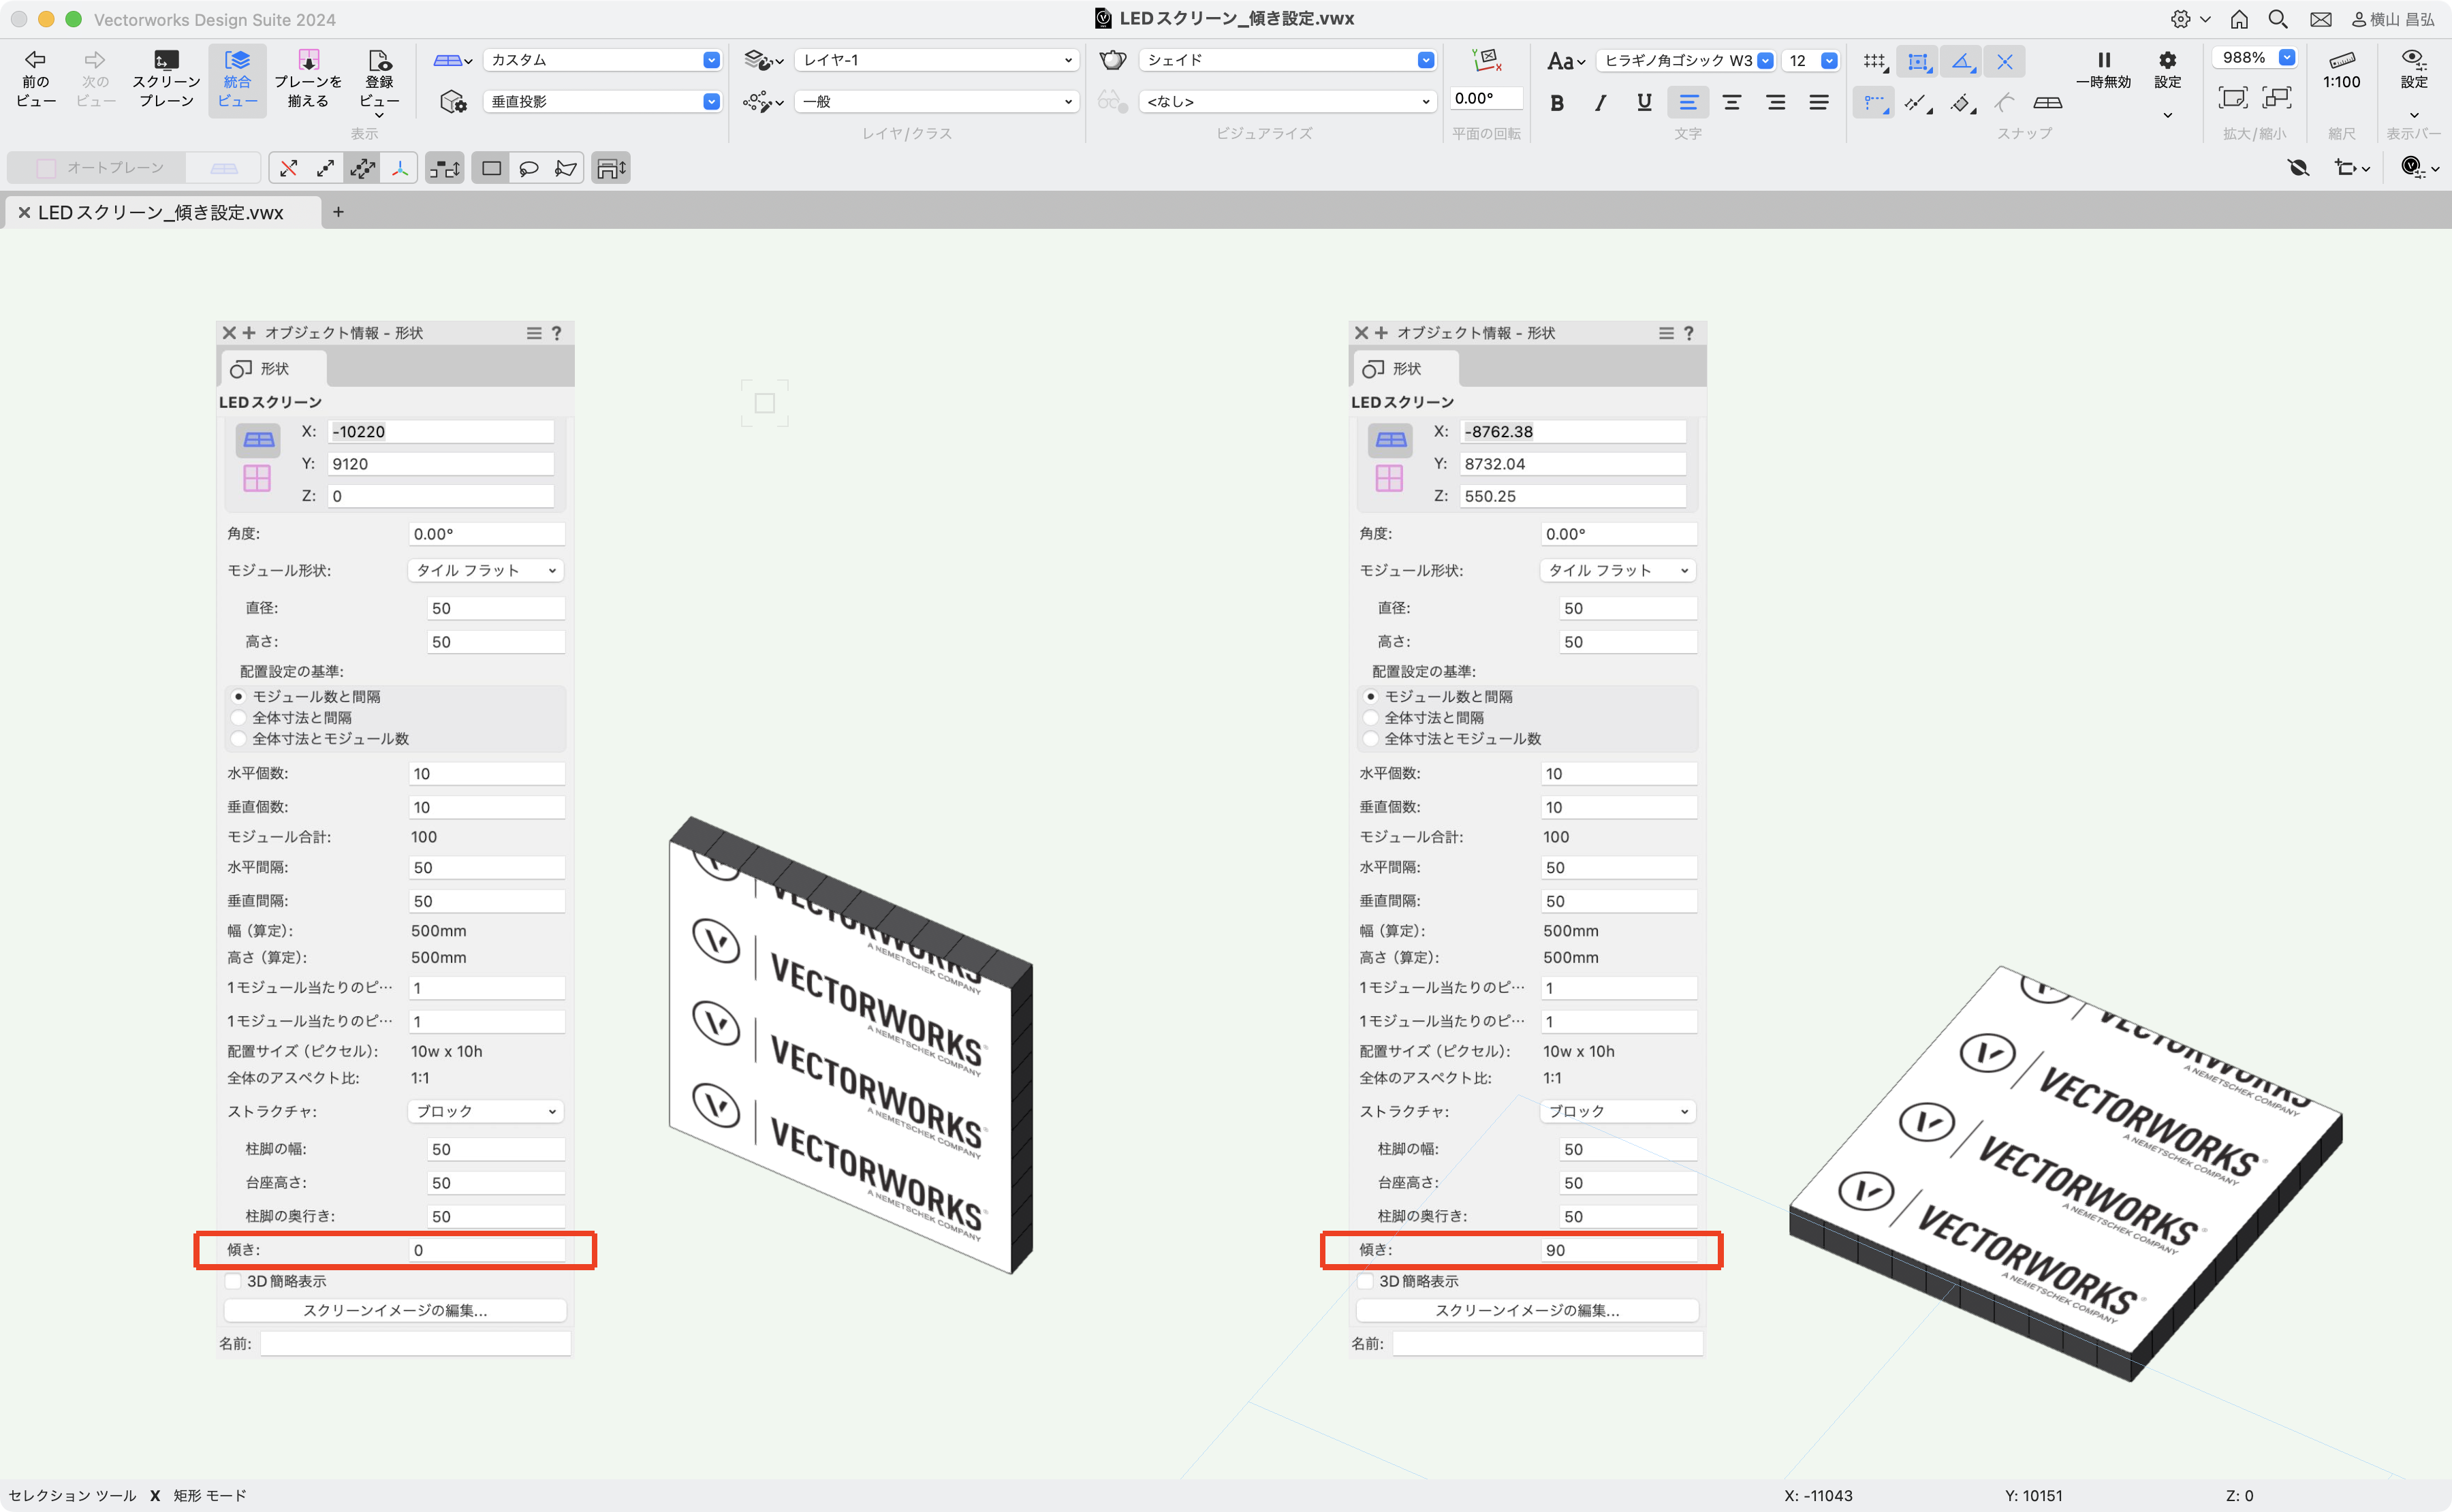The width and height of the screenshot is (2452, 1512).
Task: Click the Snap to Grid icon
Action: (x=1875, y=62)
